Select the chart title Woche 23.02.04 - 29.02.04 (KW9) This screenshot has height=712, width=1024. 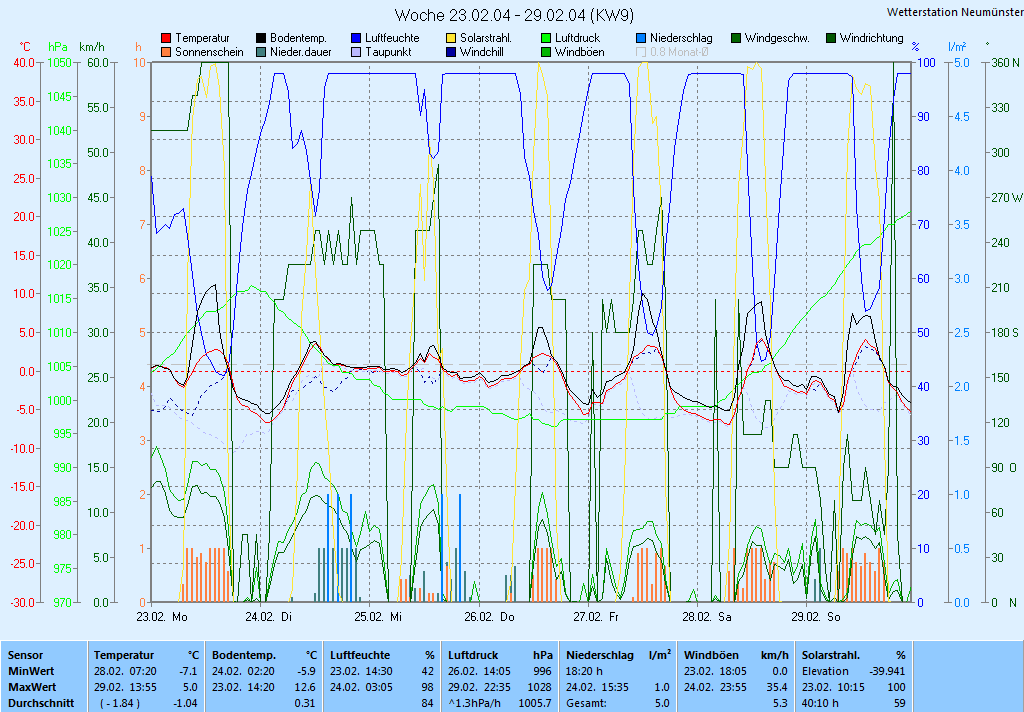514,15
